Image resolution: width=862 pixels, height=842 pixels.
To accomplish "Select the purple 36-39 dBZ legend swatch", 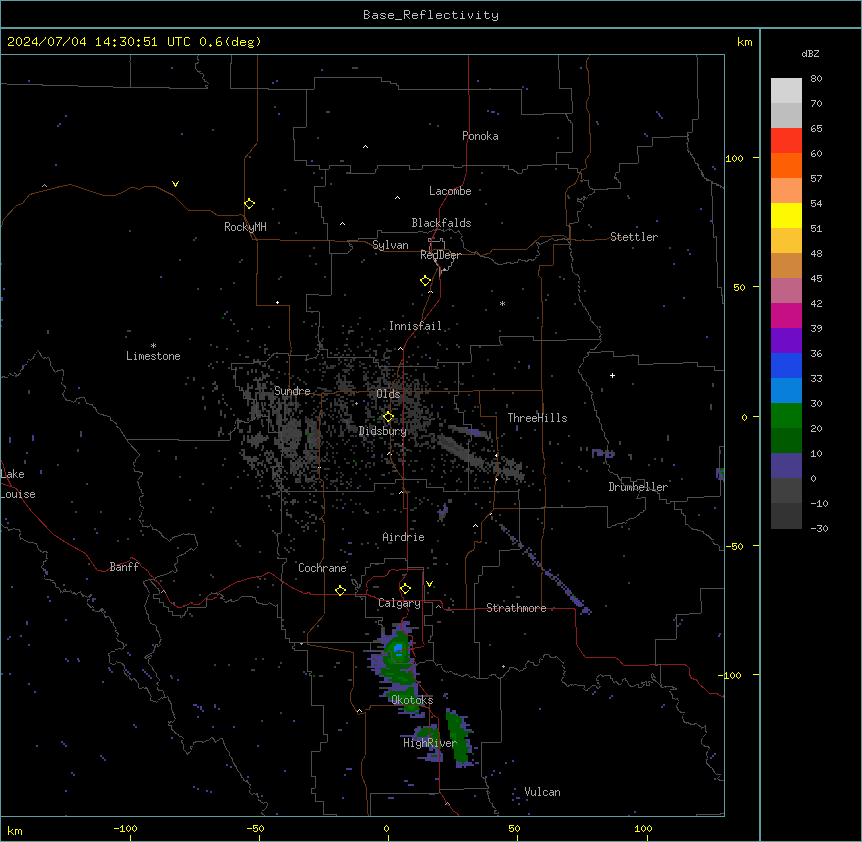I will [786, 341].
